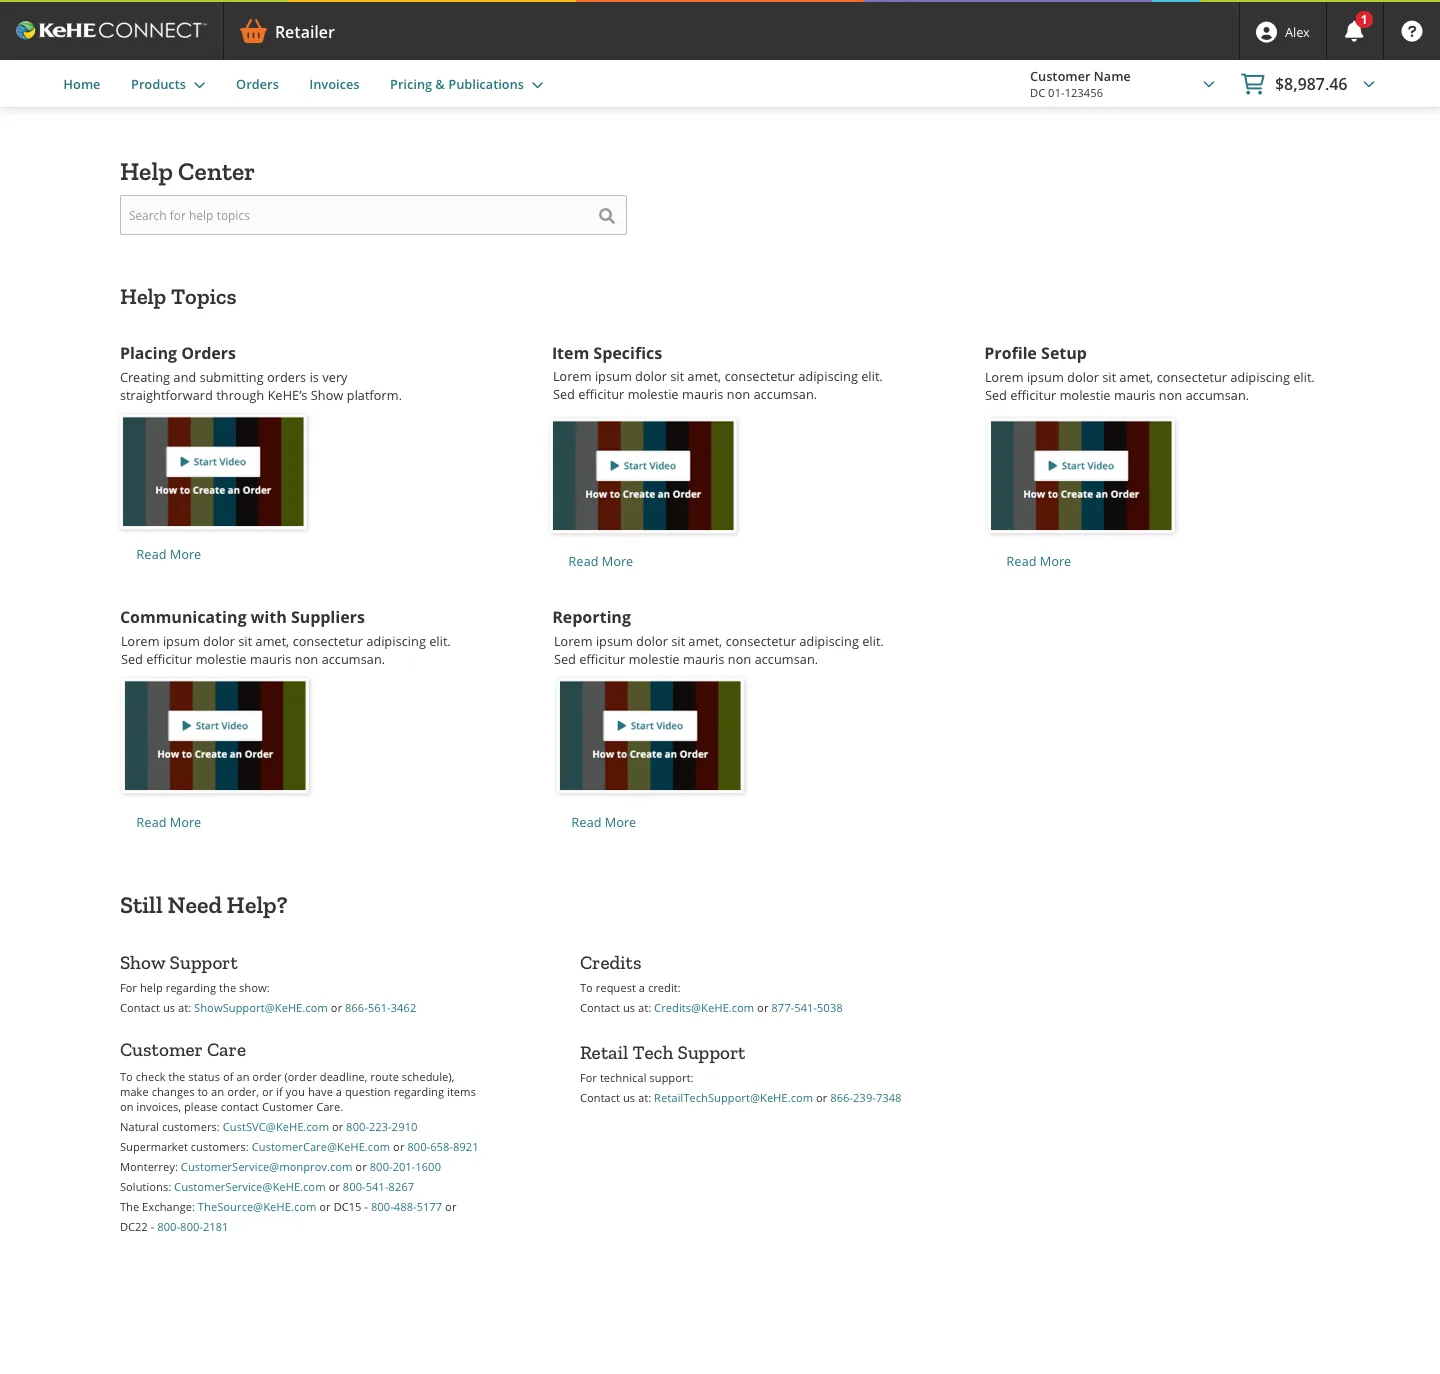Viewport: 1440px width, 1374px height.
Task: Click the Retailer basket icon
Action: pyautogui.click(x=254, y=32)
